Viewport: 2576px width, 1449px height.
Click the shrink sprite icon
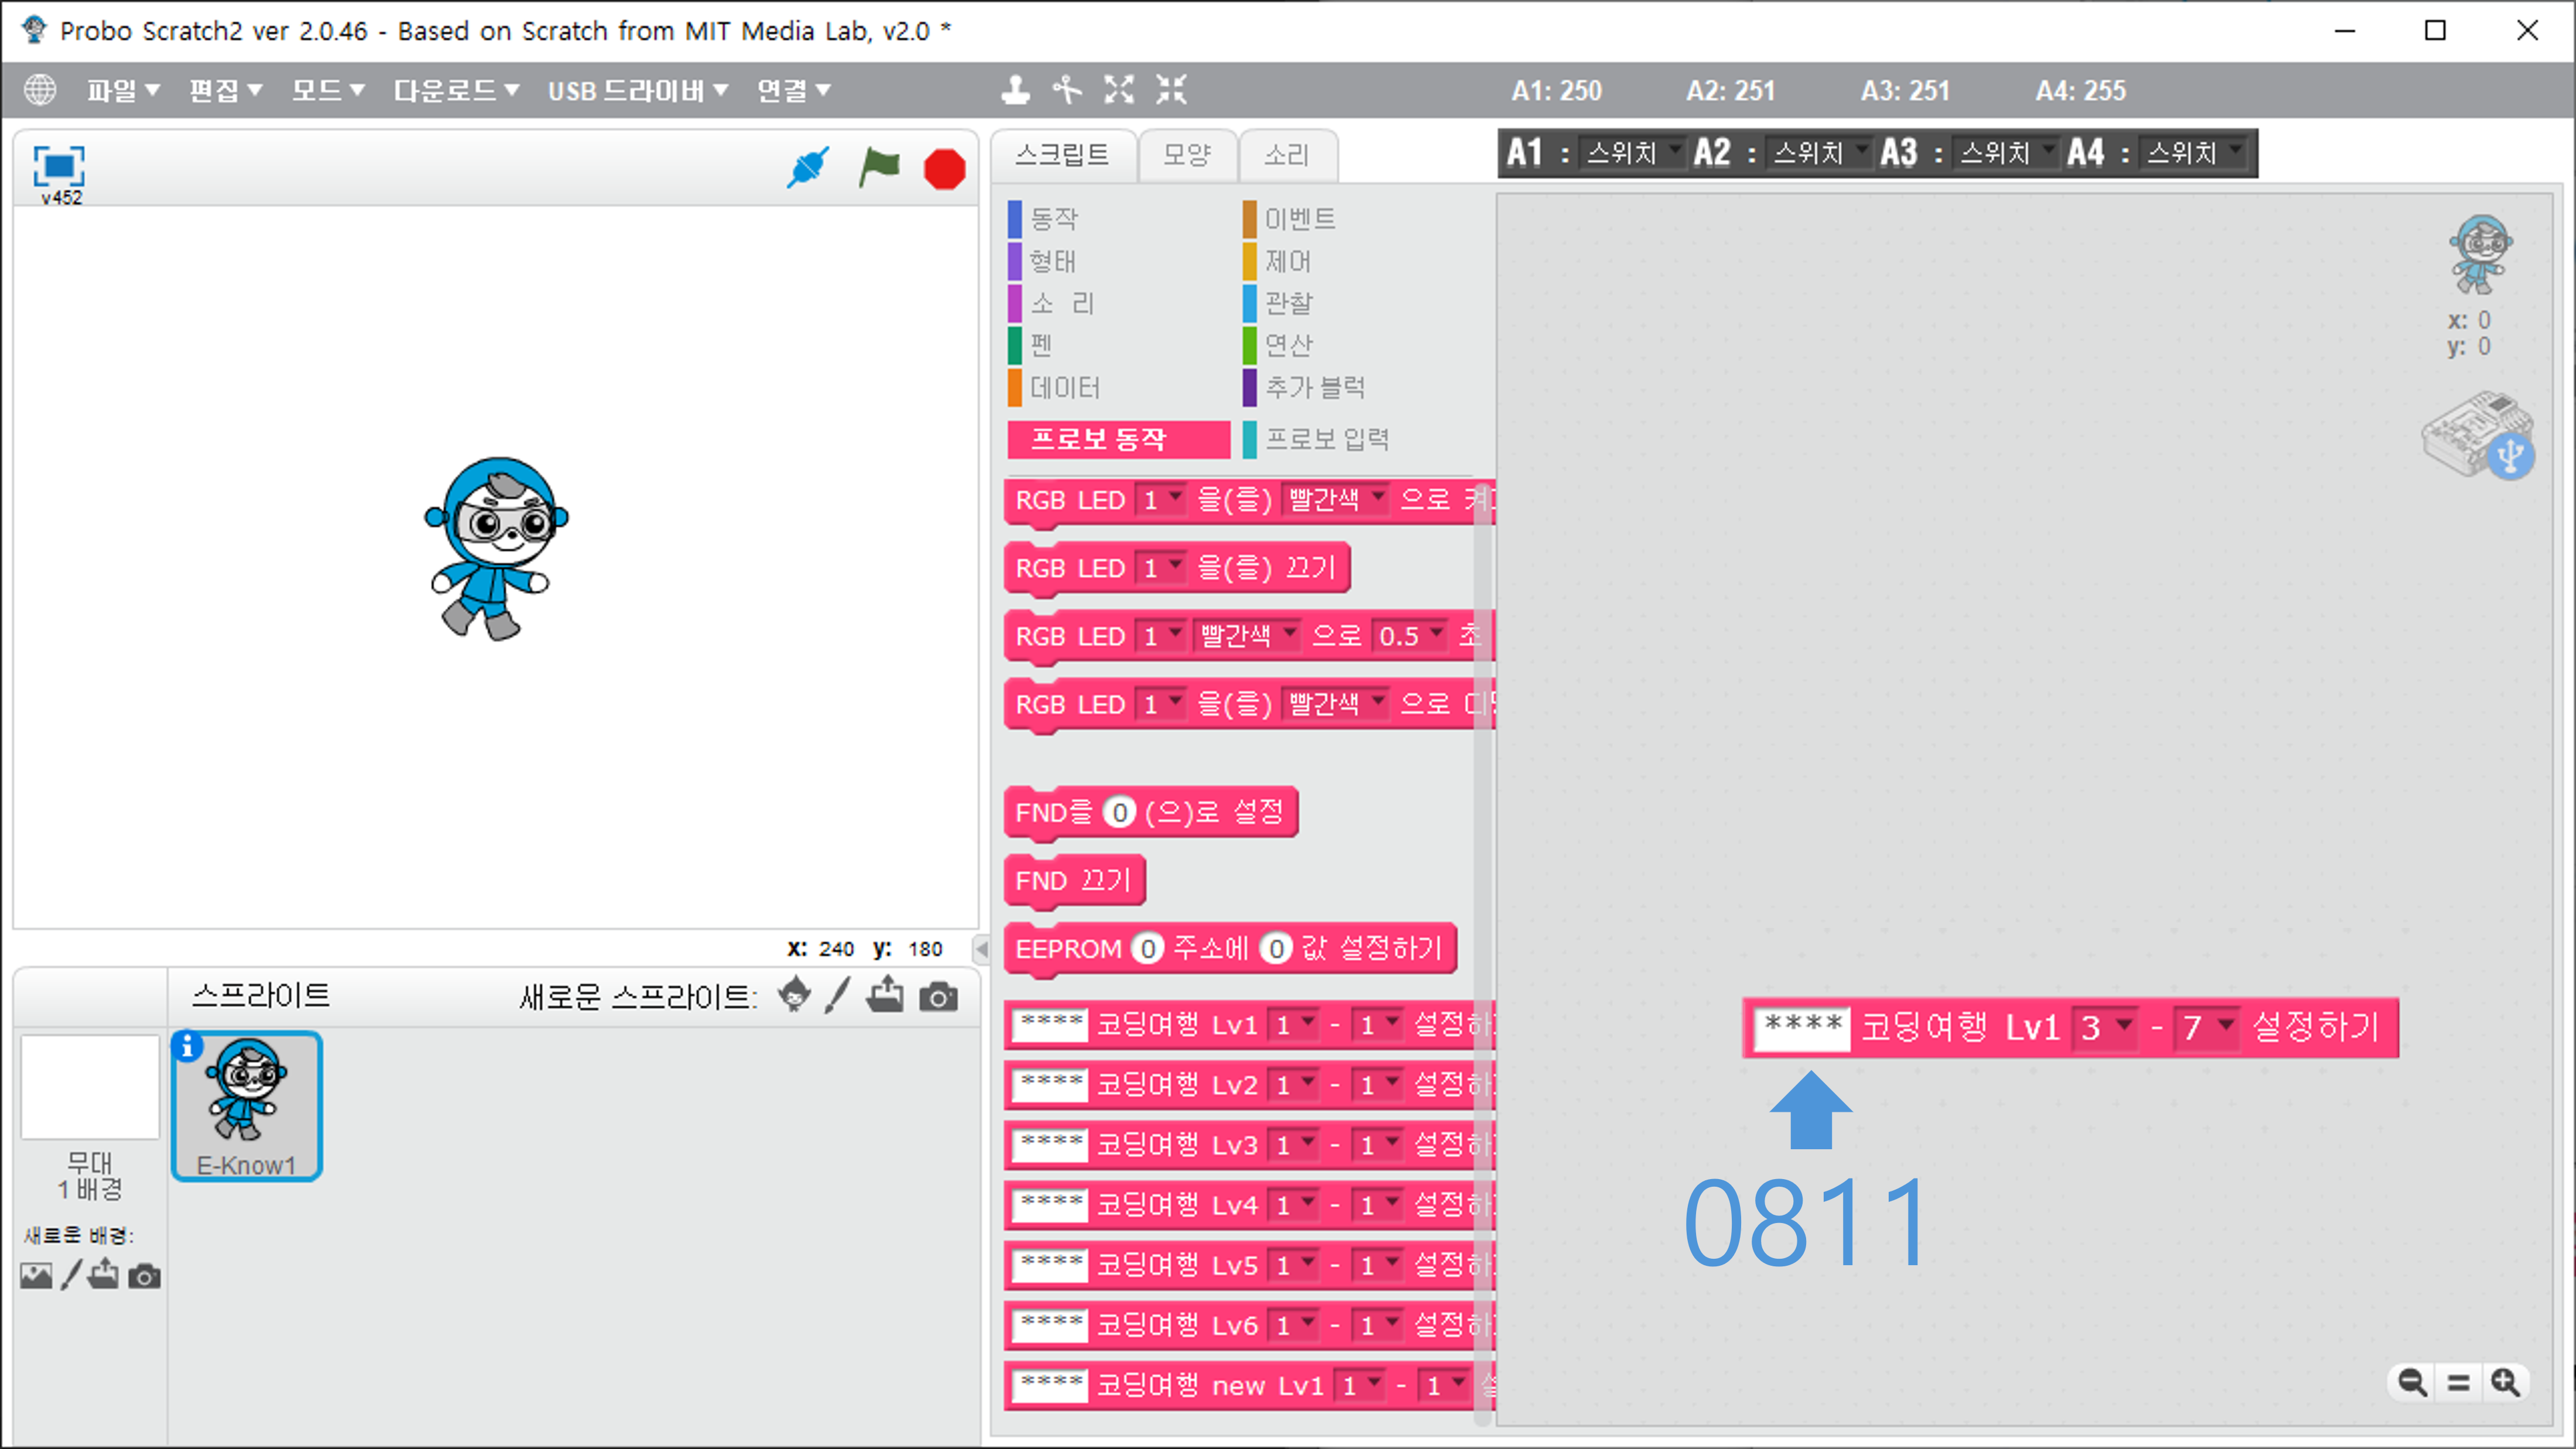(1171, 90)
